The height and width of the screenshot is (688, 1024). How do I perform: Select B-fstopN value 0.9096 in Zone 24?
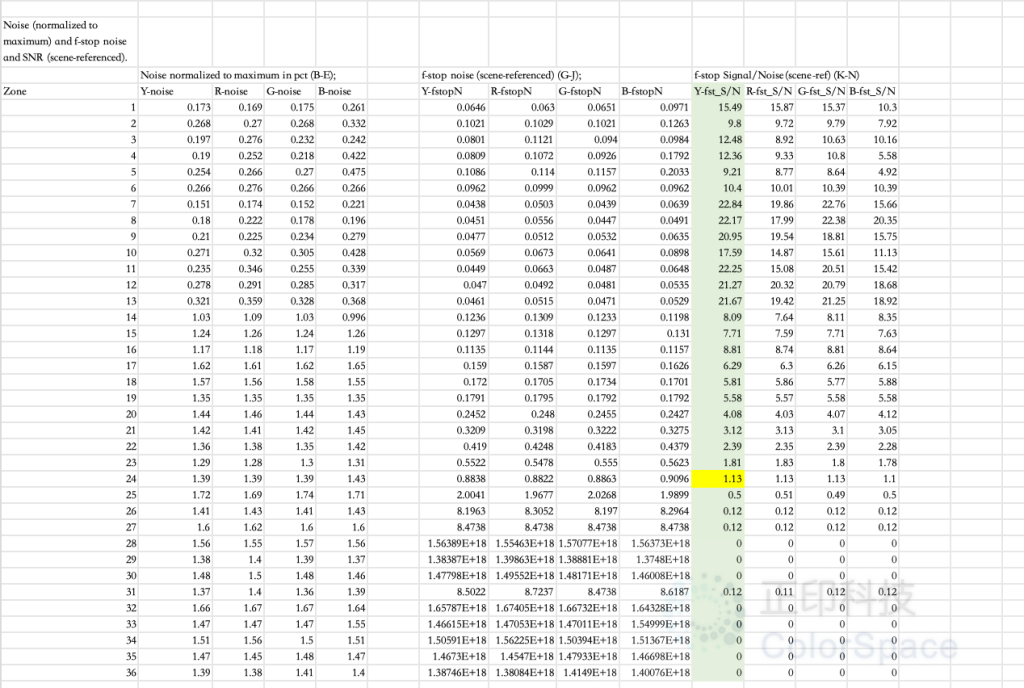pyautogui.click(x=656, y=479)
